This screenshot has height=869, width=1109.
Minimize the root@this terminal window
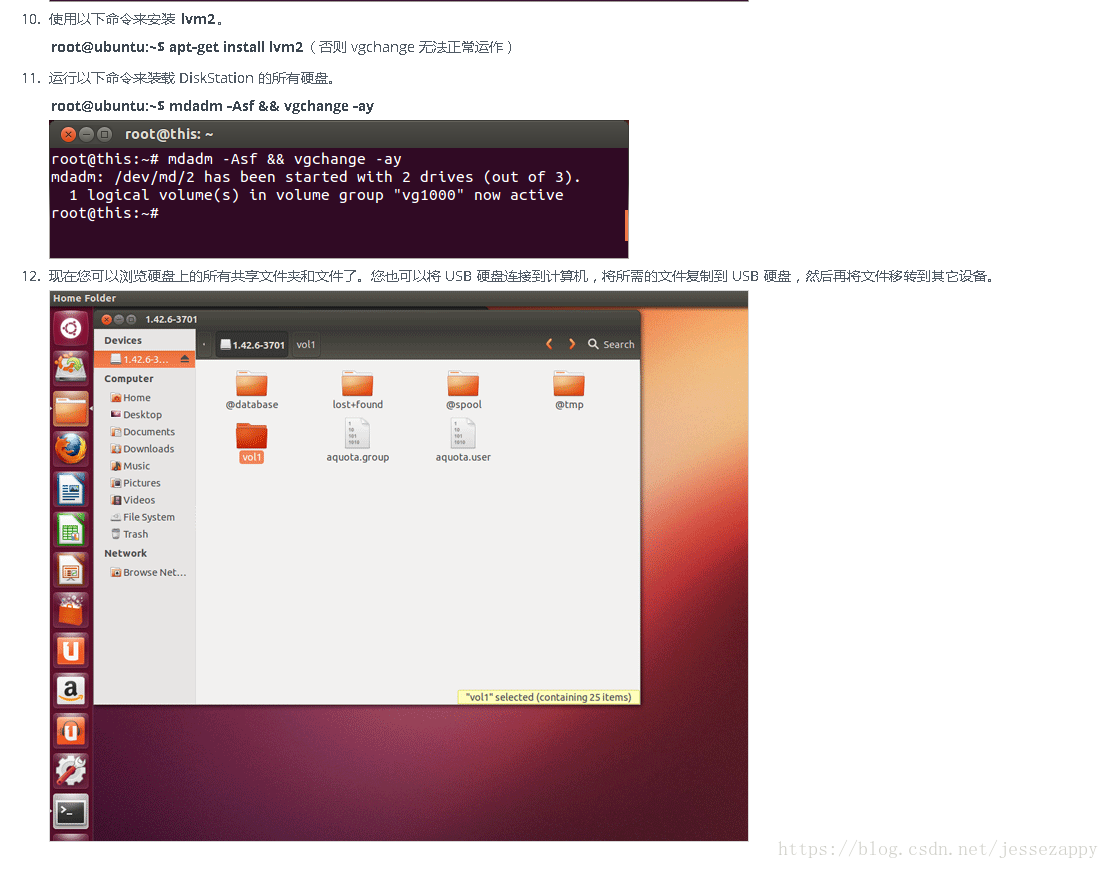click(86, 134)
